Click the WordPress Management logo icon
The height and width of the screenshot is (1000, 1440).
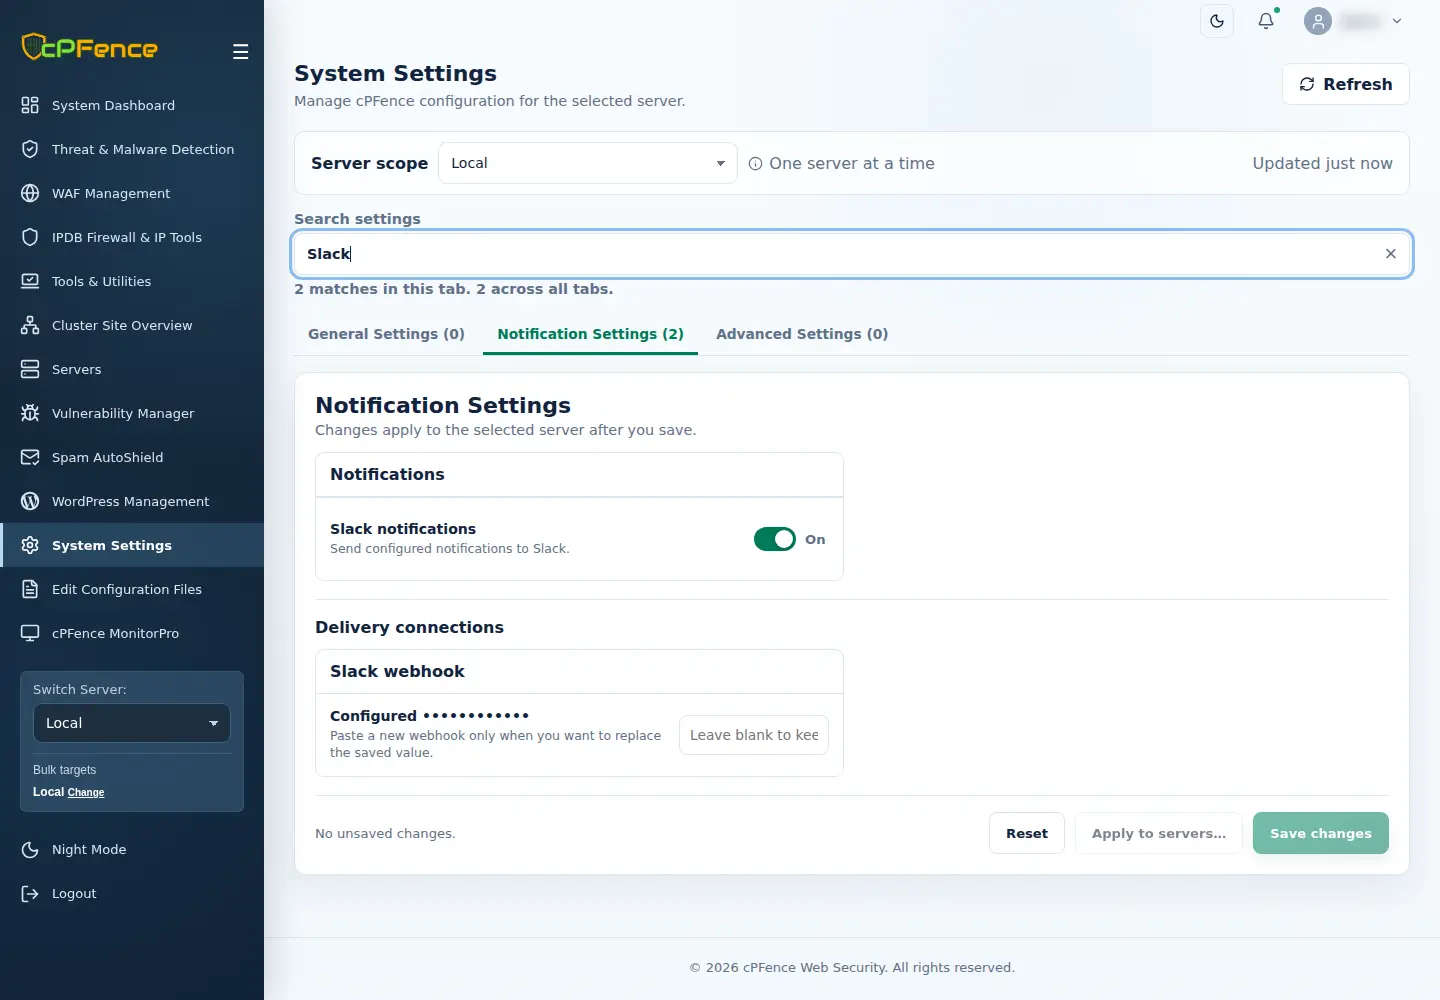click(x=30, y=501)
